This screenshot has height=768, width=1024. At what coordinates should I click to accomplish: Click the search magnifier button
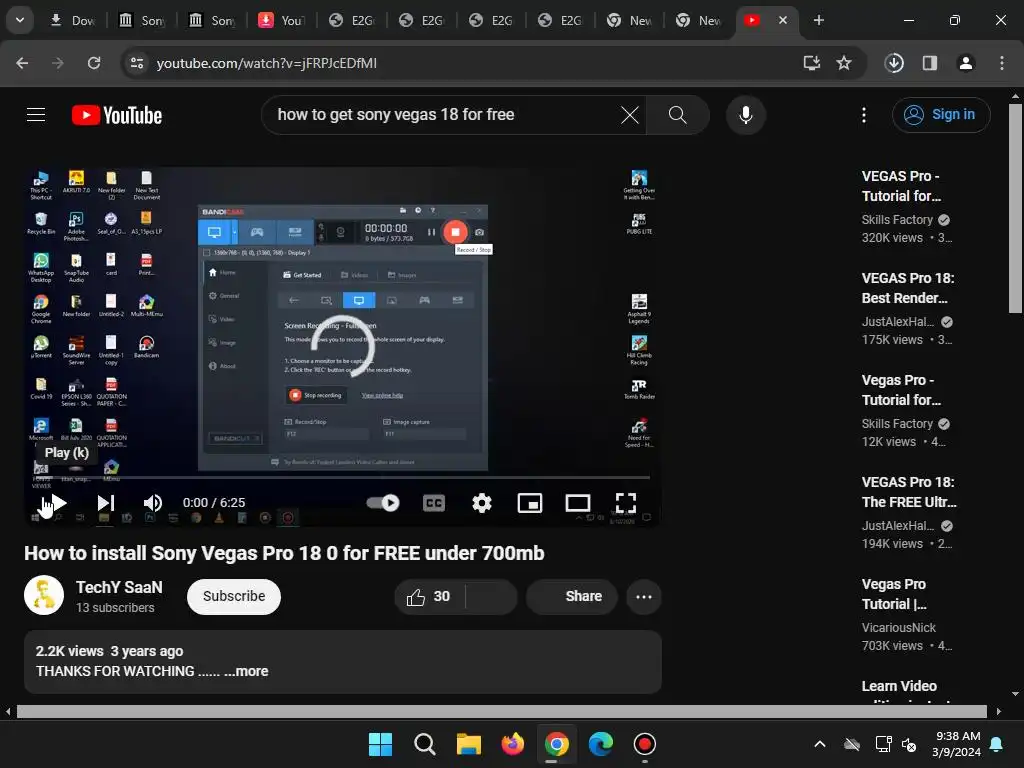point(677,115)
